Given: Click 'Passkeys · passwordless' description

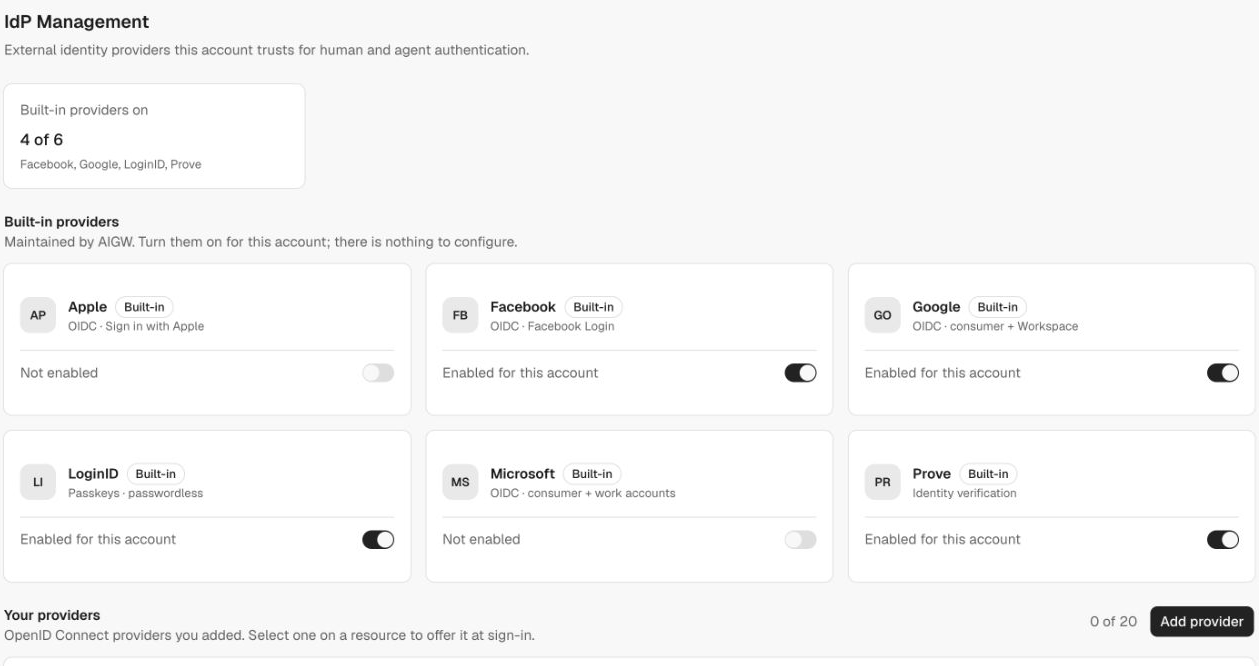Looking at the screenshot, I should [x=135, y=493].
